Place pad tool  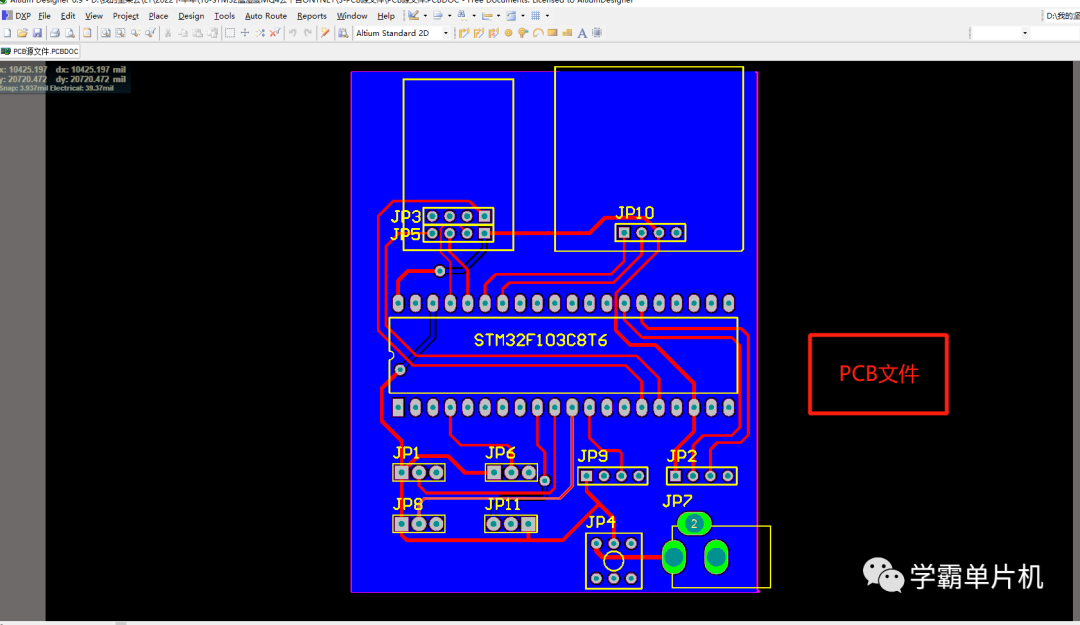click(x=508, y=32)
